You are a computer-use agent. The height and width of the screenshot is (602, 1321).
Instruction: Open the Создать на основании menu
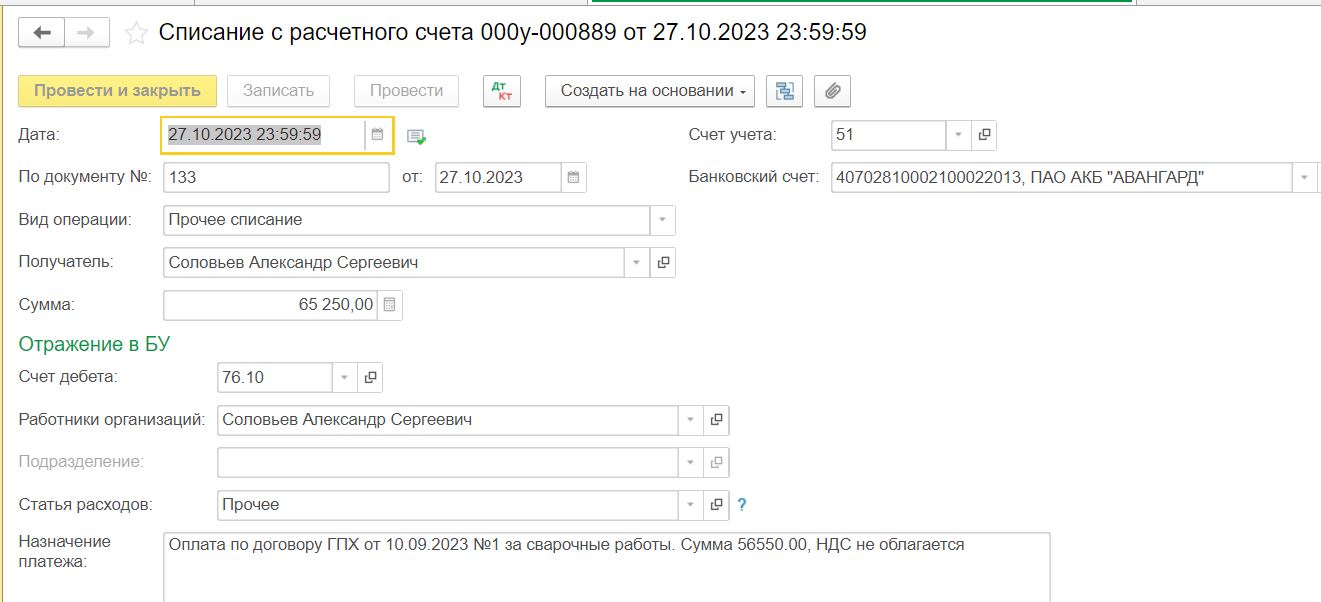click(649, 91)
